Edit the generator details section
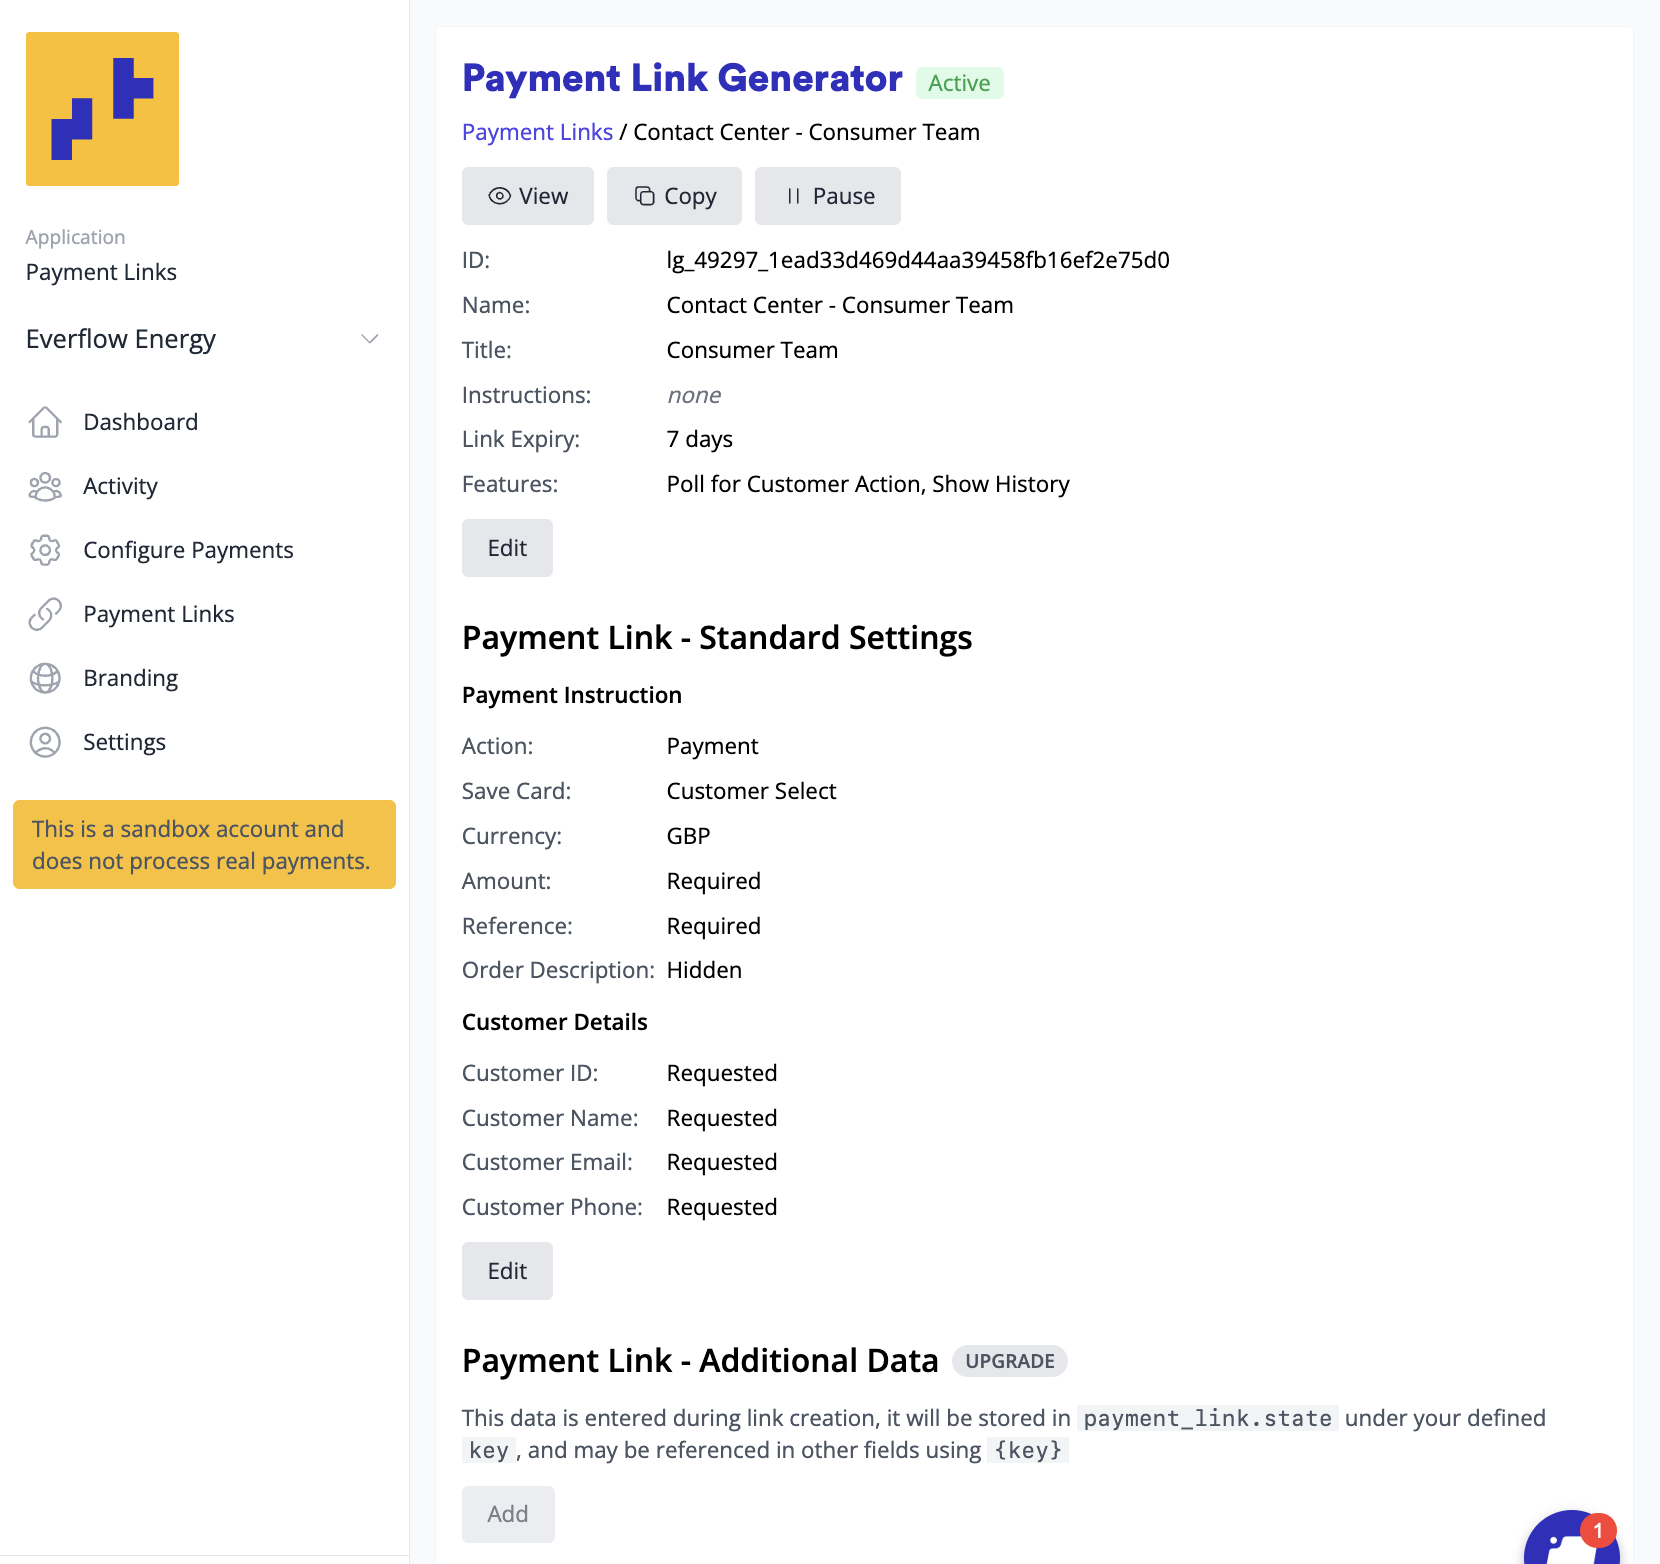 507,548
